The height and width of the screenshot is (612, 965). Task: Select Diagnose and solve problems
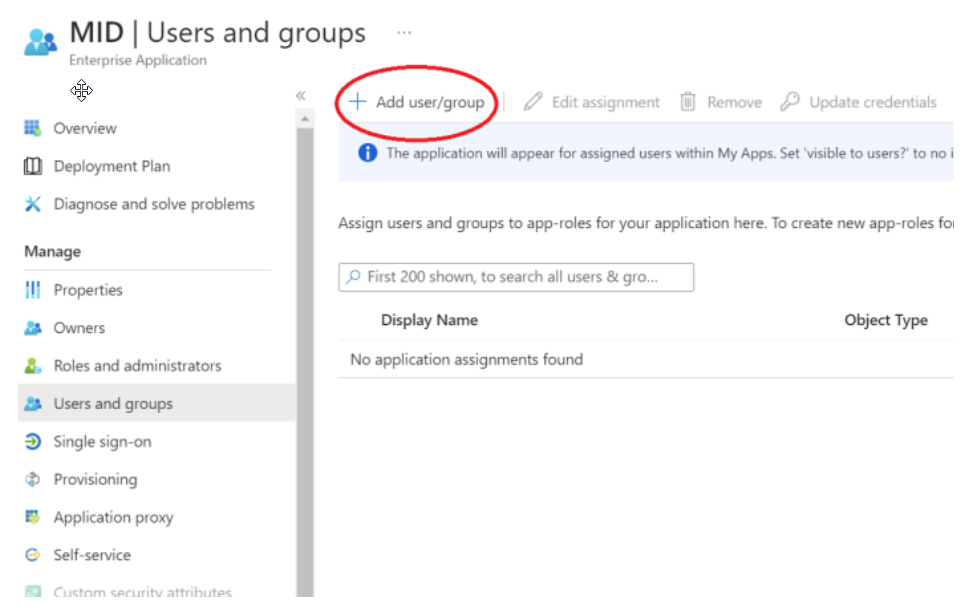(x=153, y=204)
